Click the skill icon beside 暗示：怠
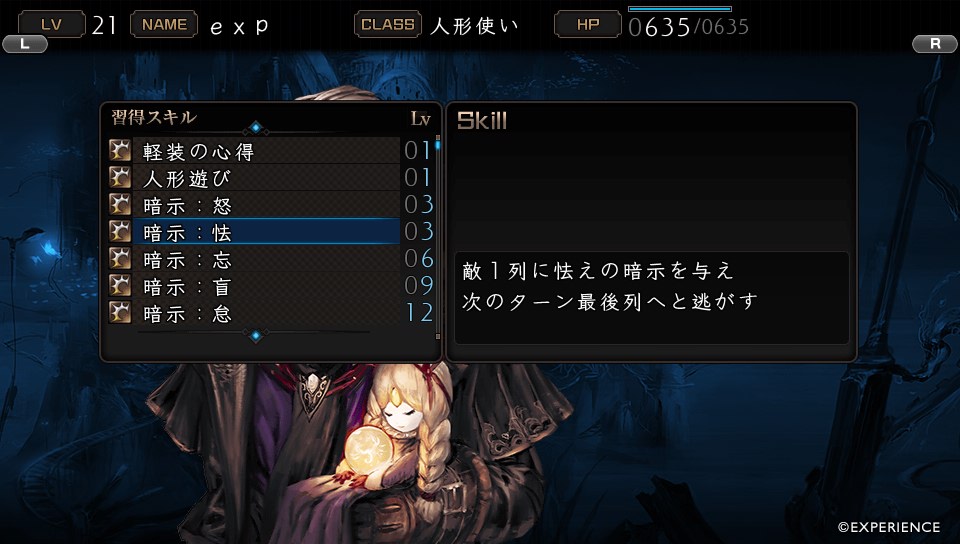 tap(120, 312)
